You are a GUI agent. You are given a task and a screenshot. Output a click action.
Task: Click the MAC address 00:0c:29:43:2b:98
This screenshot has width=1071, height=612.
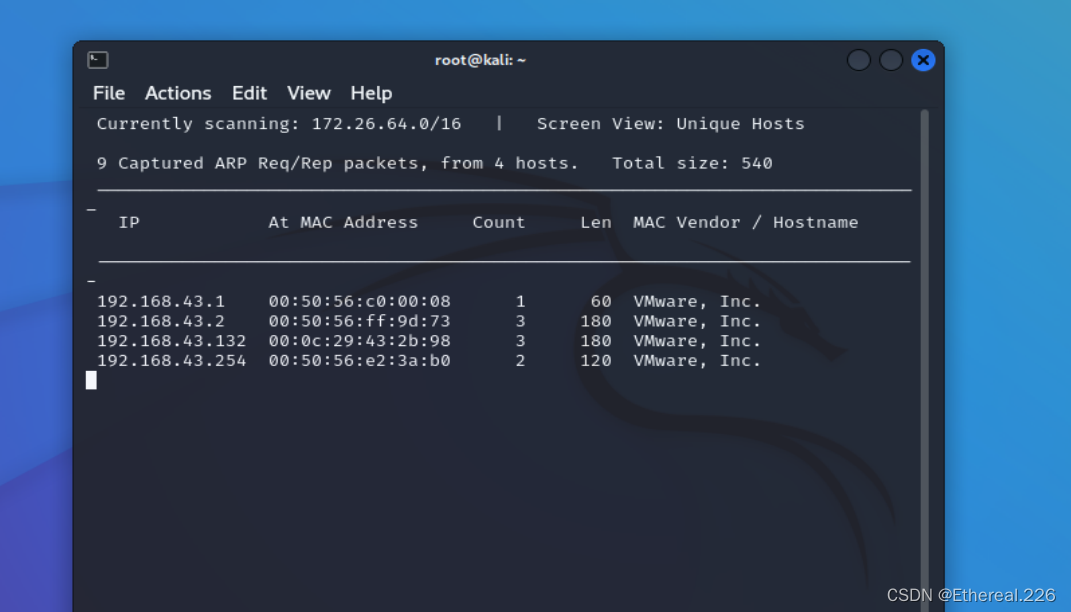(360, 340)
